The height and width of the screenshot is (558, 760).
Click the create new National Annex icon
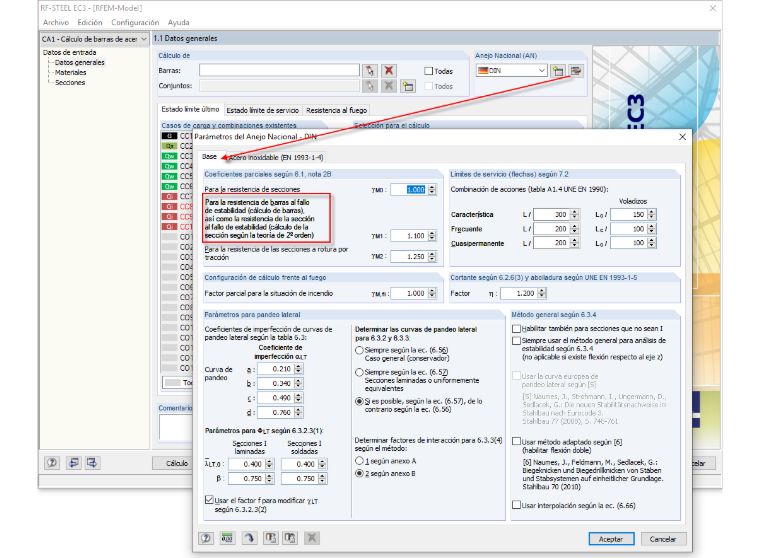point(558,71)
